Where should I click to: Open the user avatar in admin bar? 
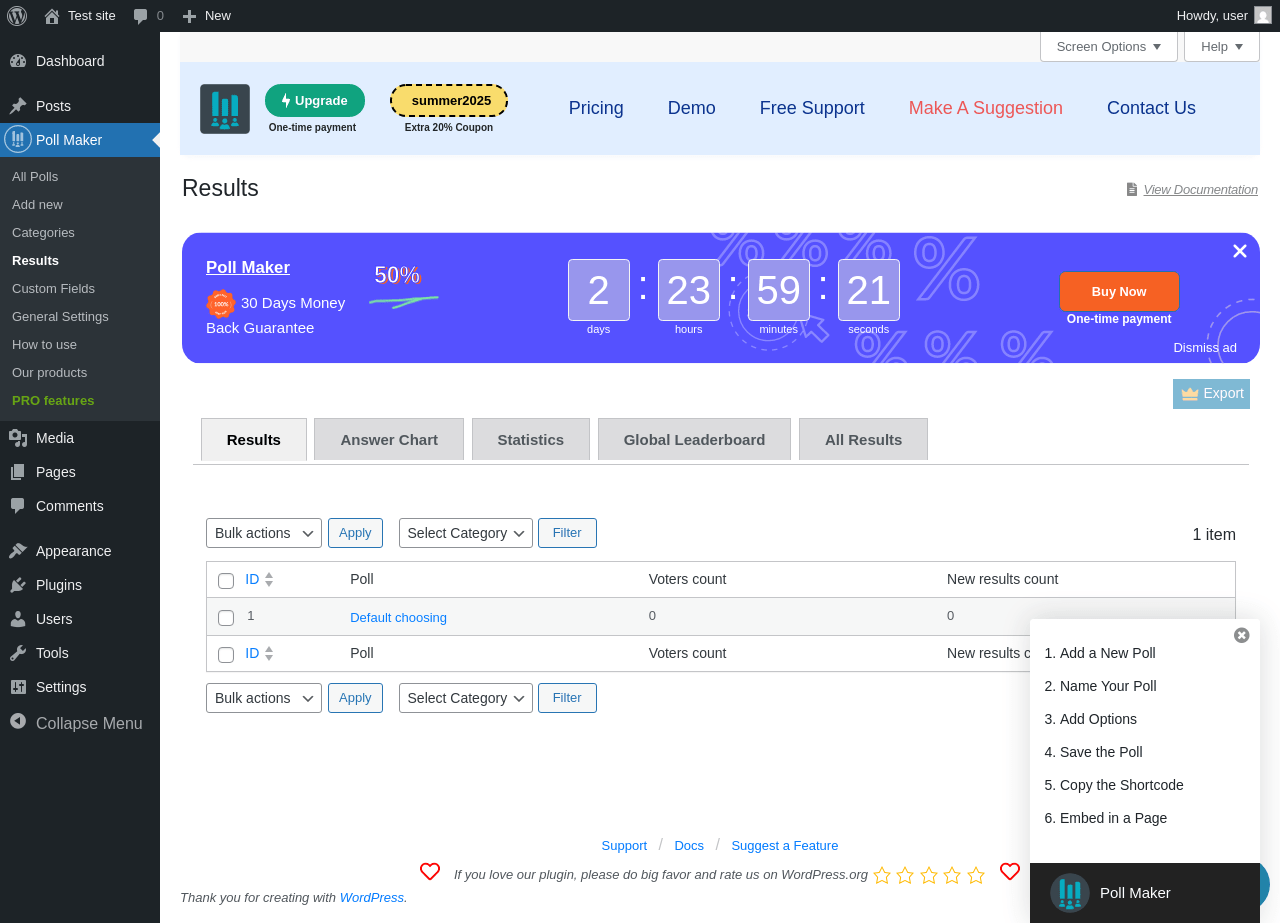[1263, 15]
